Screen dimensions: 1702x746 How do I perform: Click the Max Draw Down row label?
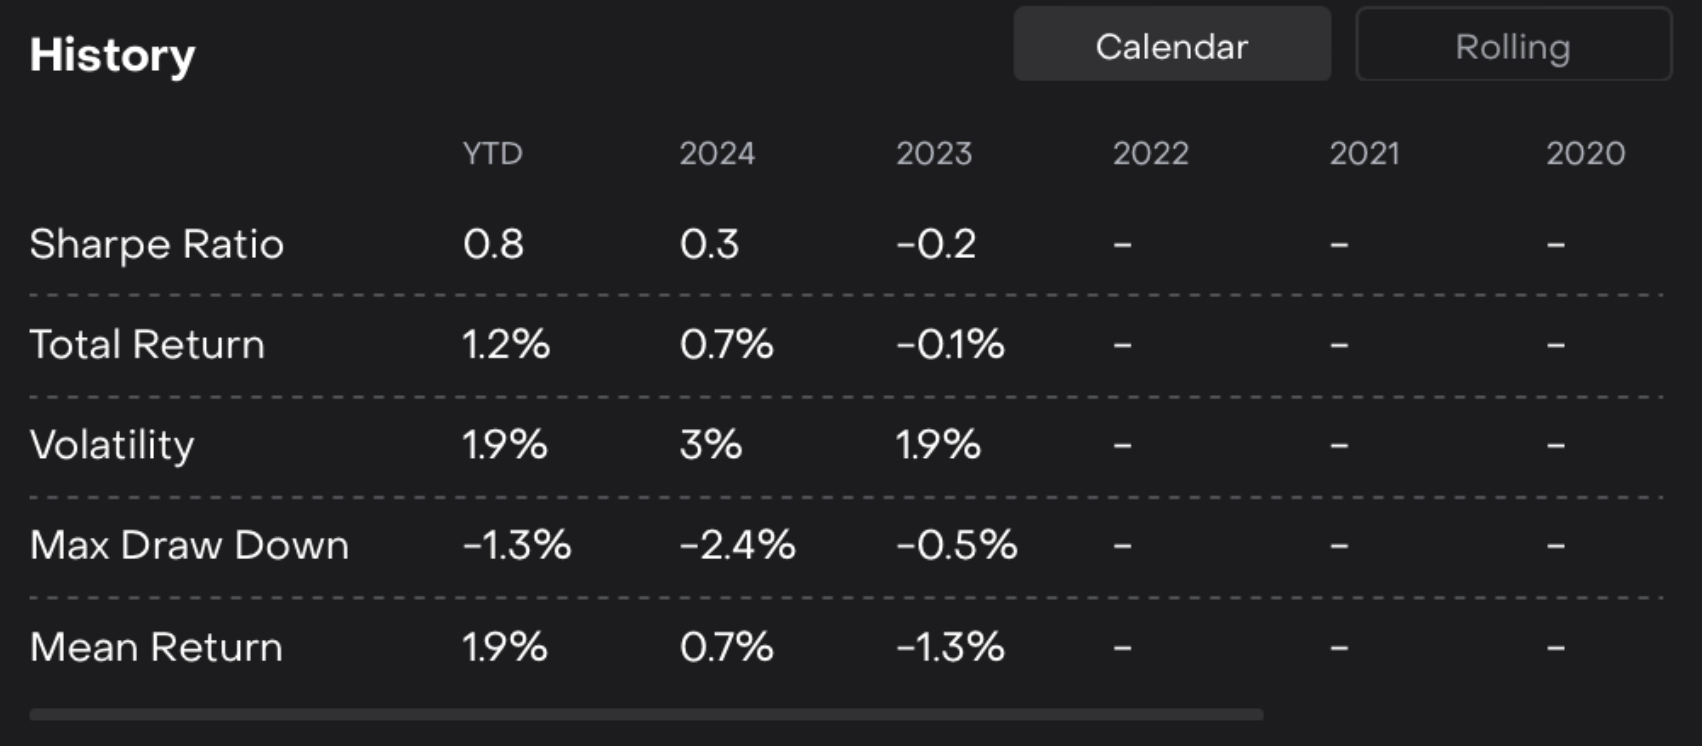tap(189, 546)
